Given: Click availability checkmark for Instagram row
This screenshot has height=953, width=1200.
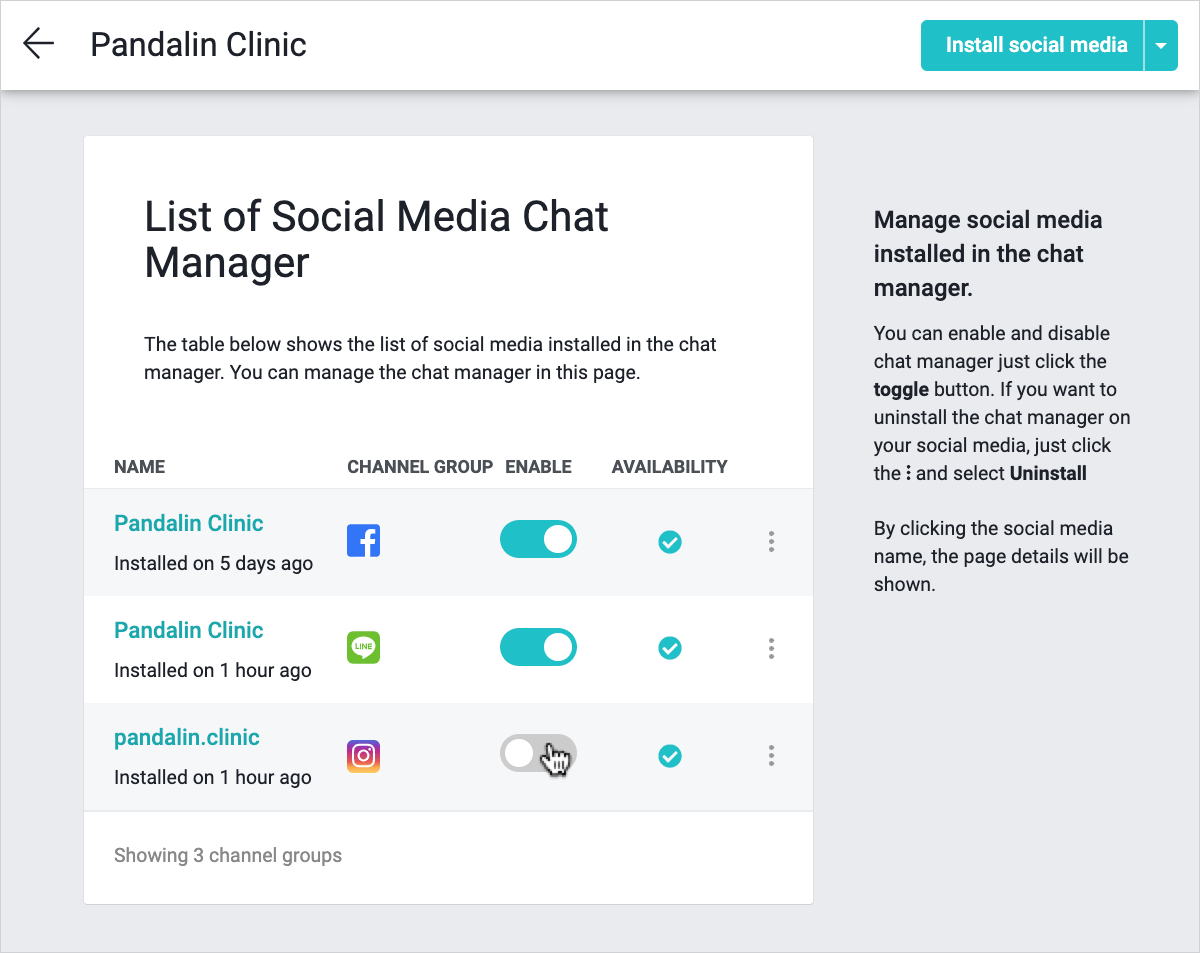Looking at the screenshot, I should click(670, 756).
